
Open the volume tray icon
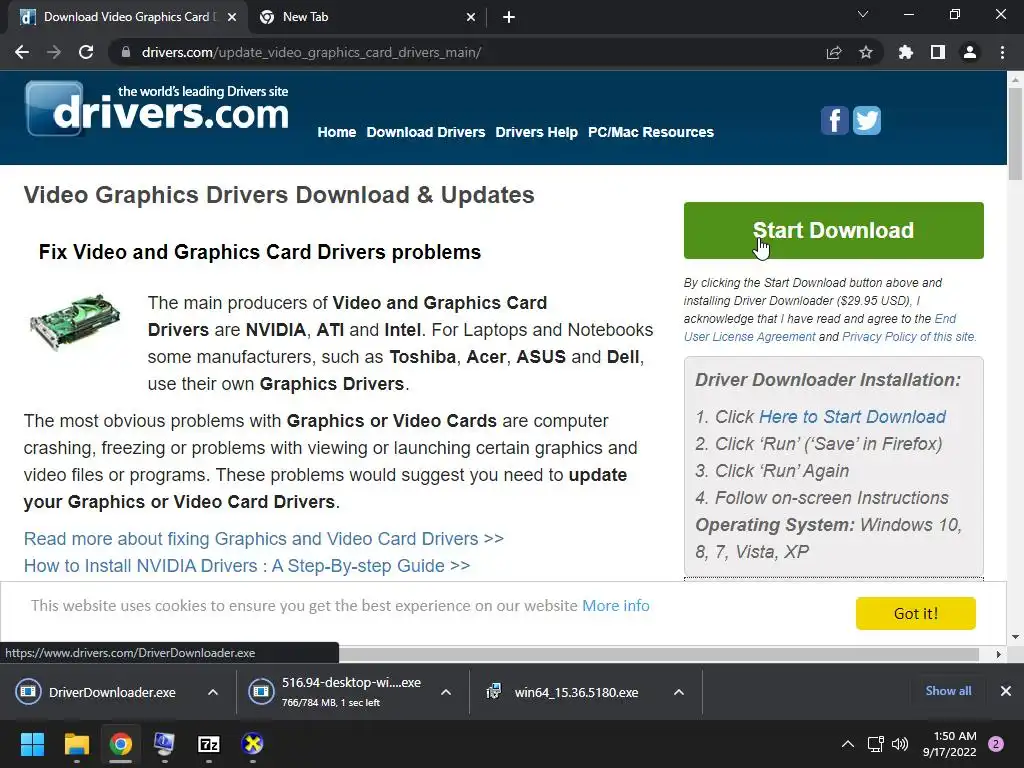coord(900,744)
